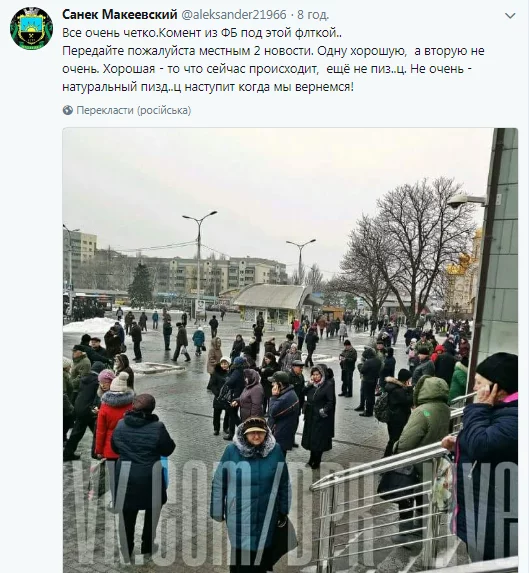Click the golden church domes in photo
The height and width of the screenshot is (573, 529).
click(464, 258)
